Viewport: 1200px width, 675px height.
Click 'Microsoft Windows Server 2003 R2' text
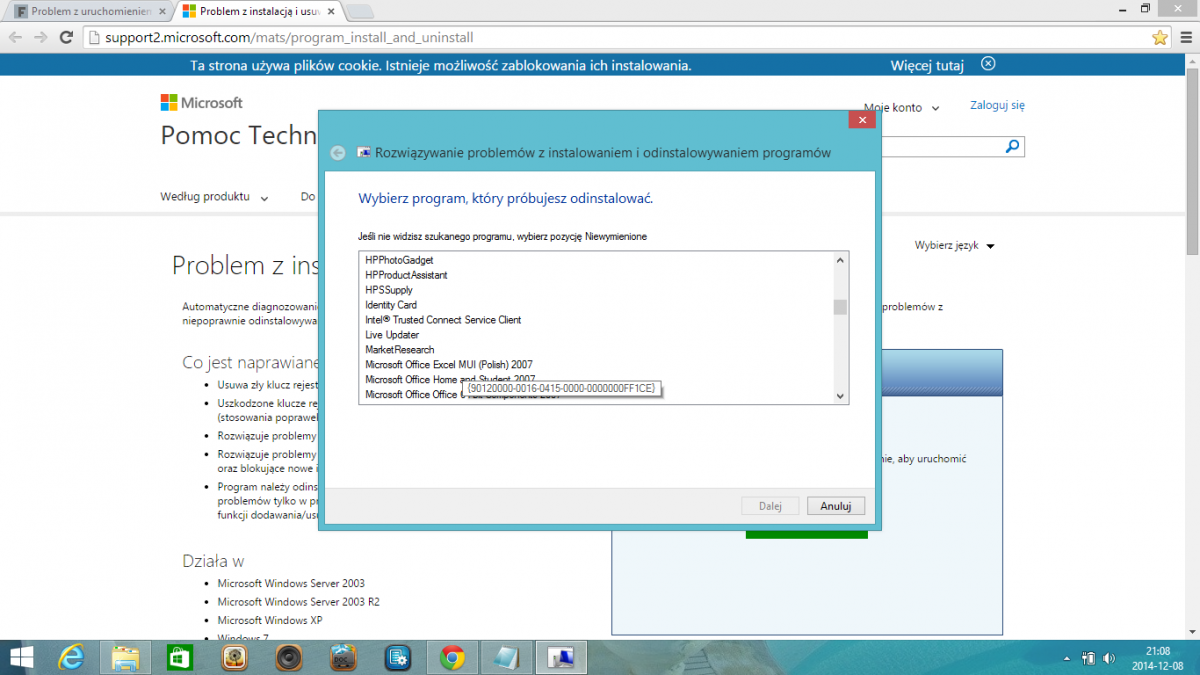coord(298,602)
